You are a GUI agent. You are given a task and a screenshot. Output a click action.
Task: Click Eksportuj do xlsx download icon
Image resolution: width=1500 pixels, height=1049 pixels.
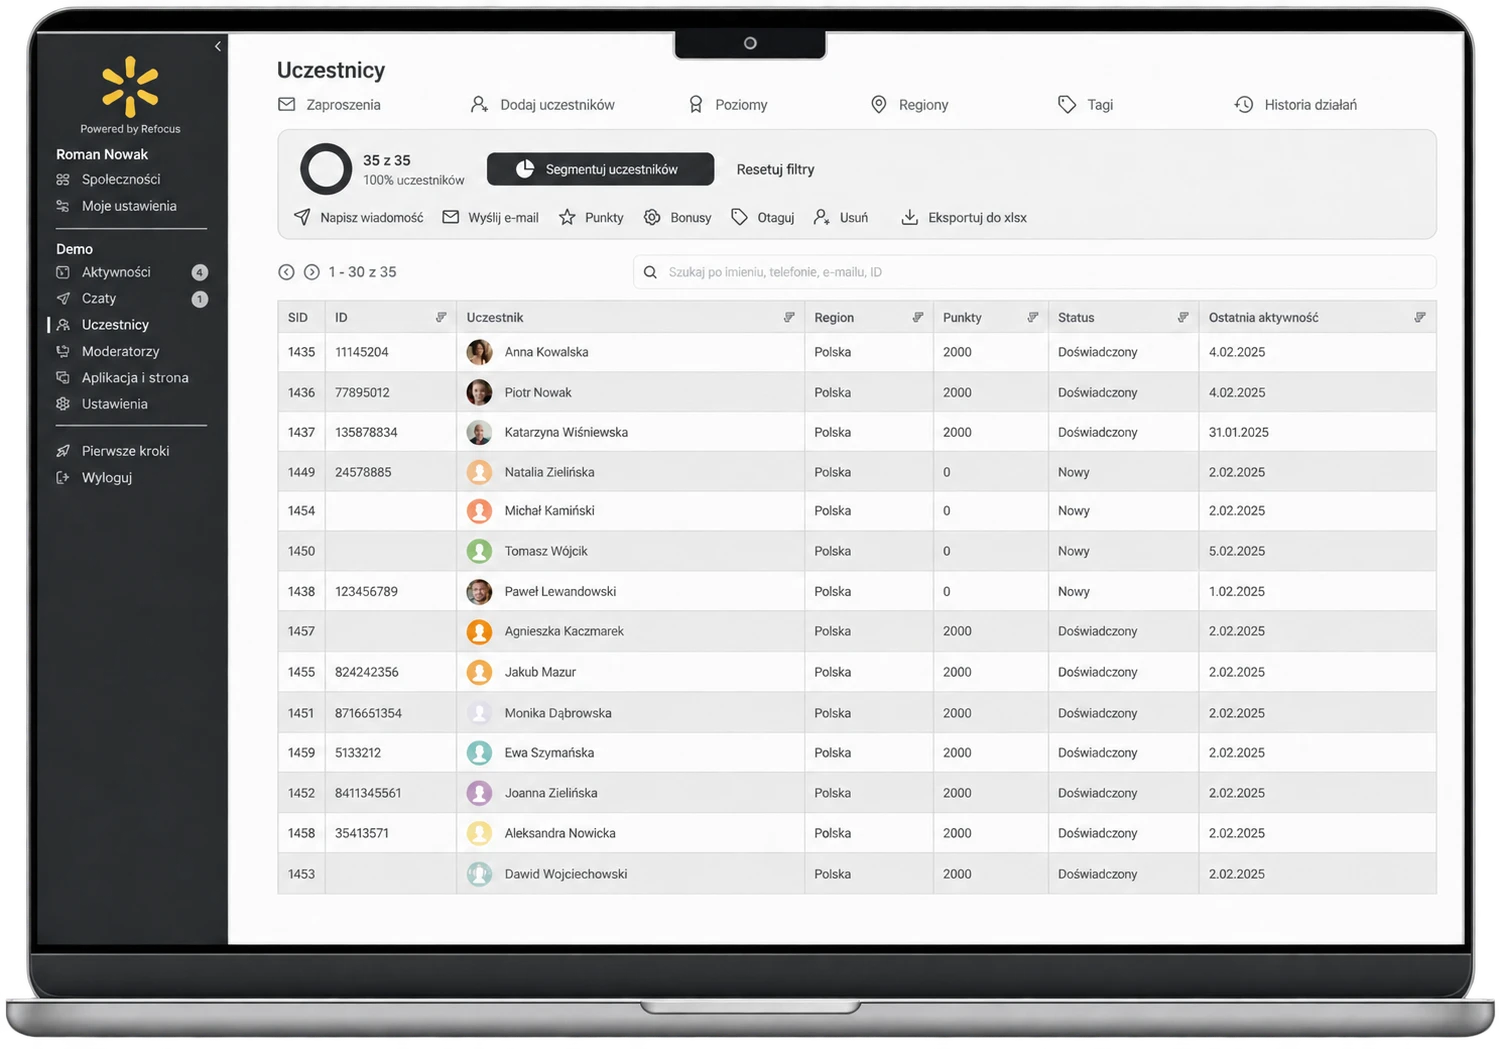click(909, 217)
